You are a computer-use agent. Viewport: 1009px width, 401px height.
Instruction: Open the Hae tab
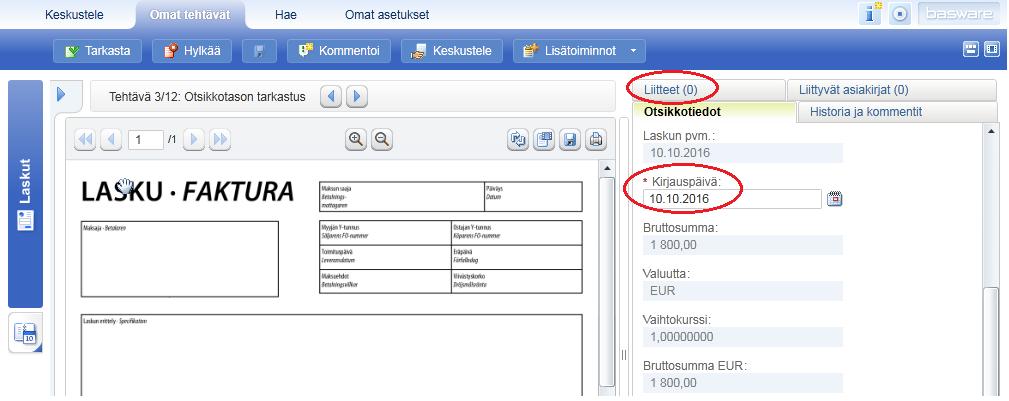(286, 15)
